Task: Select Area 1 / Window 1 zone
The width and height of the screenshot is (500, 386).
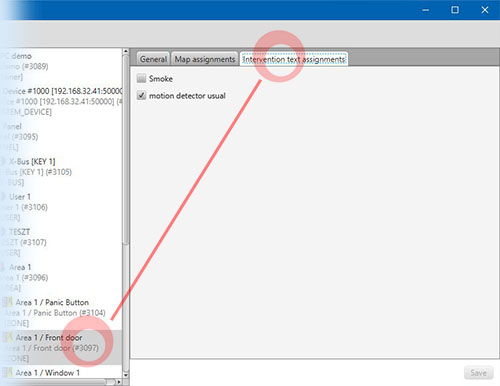Action: pos(61,372)
